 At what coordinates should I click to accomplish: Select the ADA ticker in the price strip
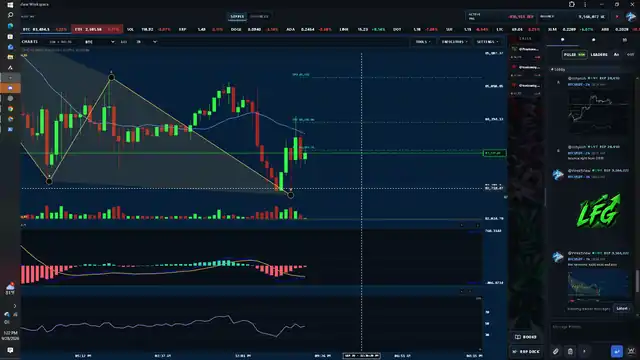point(309,29)
